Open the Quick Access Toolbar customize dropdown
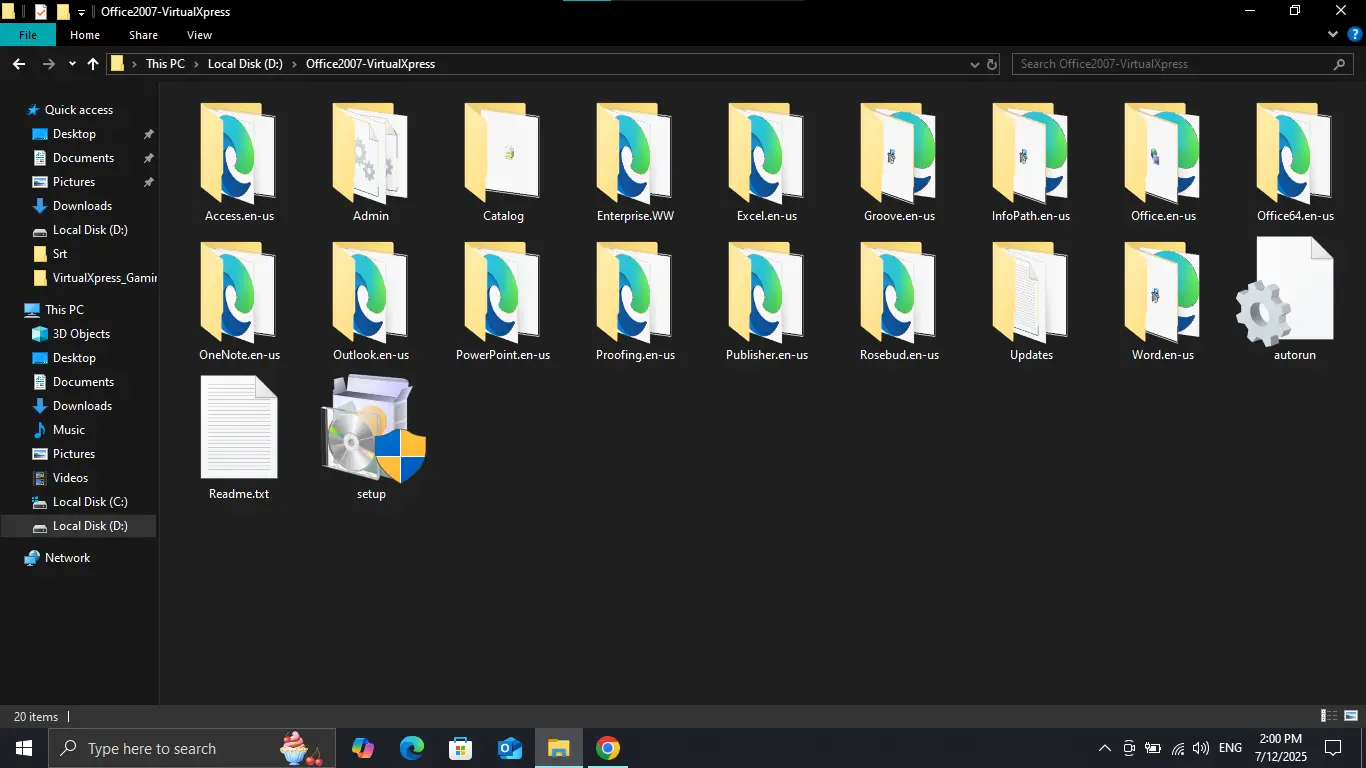Screen dimensions: 1366x768 click(81, 13)
